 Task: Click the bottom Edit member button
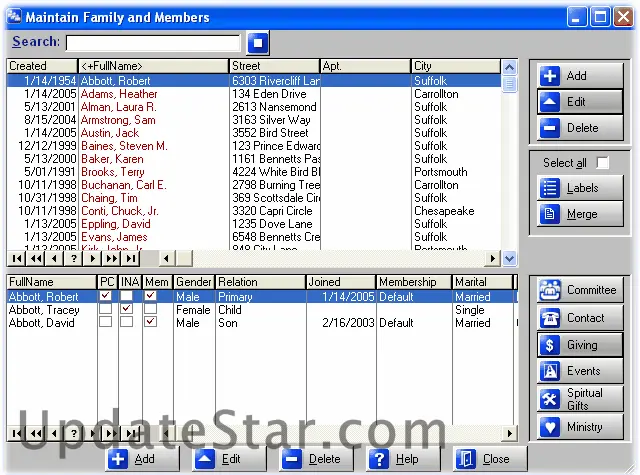[229, 459]
